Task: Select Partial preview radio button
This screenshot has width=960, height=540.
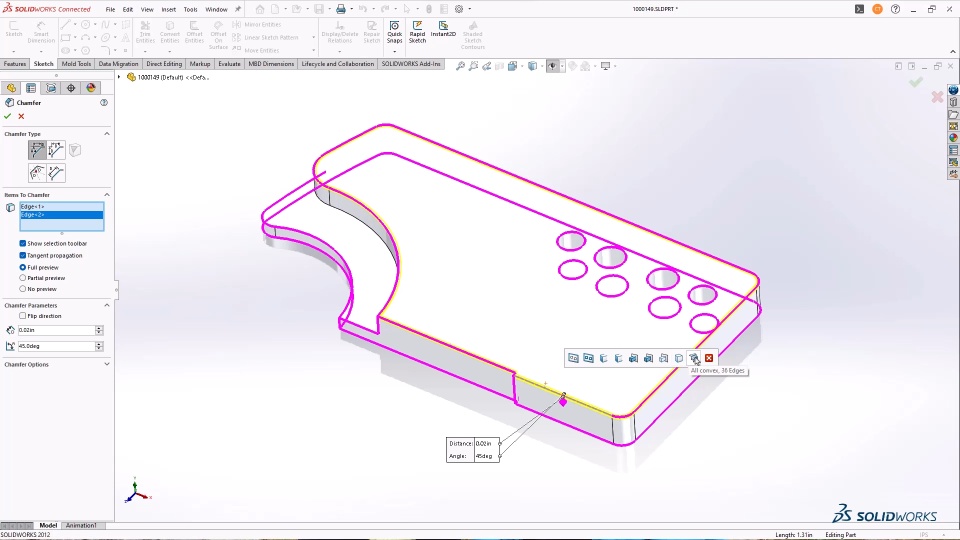Action: point(23,278)
